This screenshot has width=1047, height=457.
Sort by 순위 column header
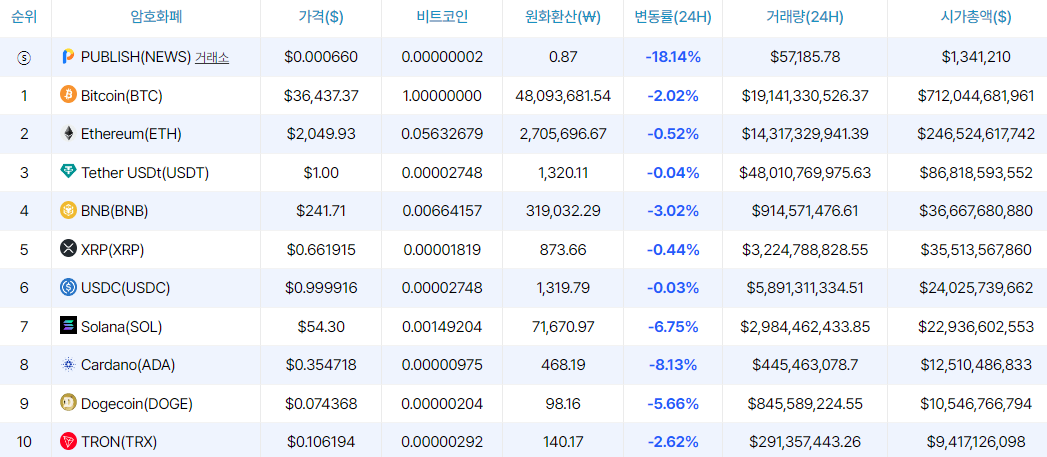(x=24, y=17)
